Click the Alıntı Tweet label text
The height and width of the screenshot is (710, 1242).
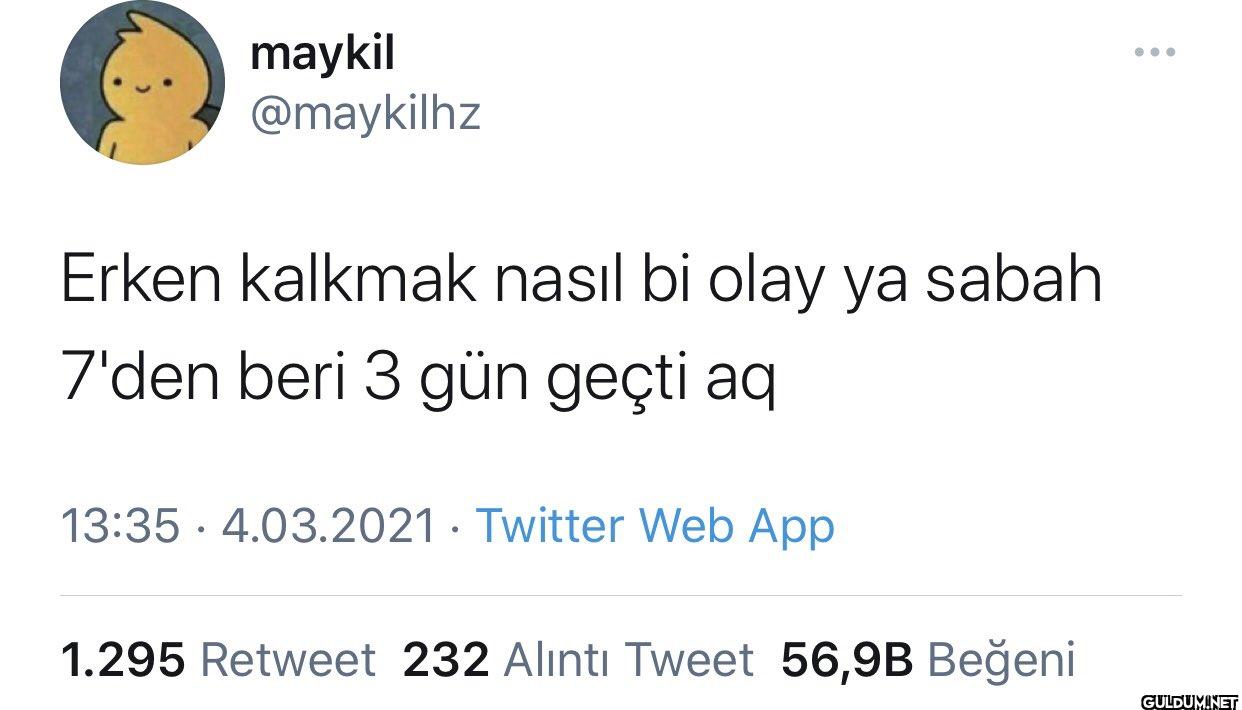[629, 660]
